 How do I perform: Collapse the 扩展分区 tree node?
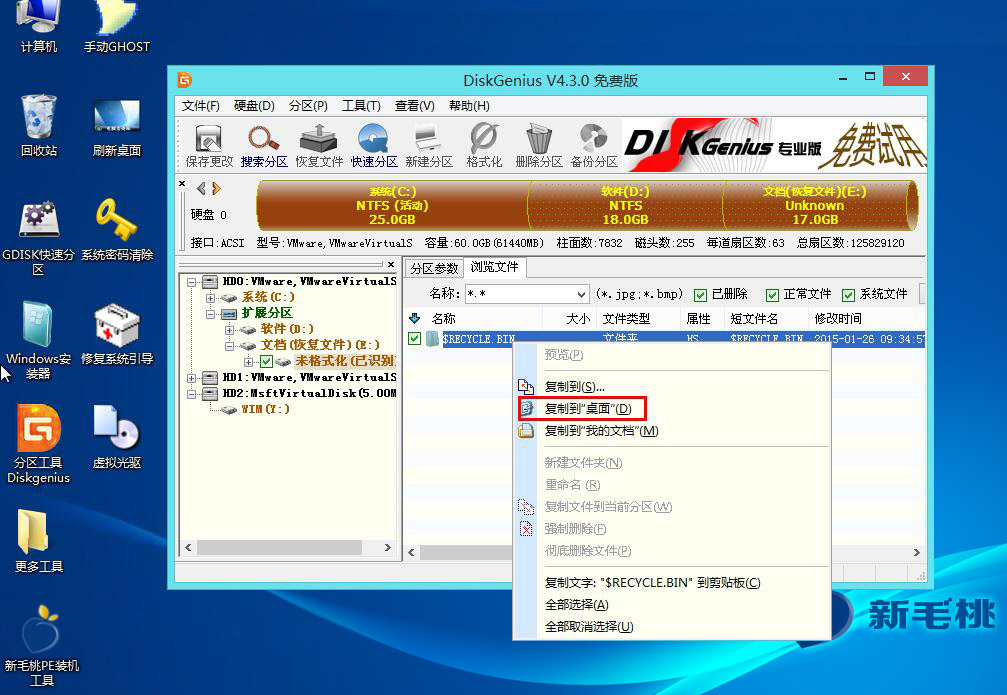coord(211,314)
